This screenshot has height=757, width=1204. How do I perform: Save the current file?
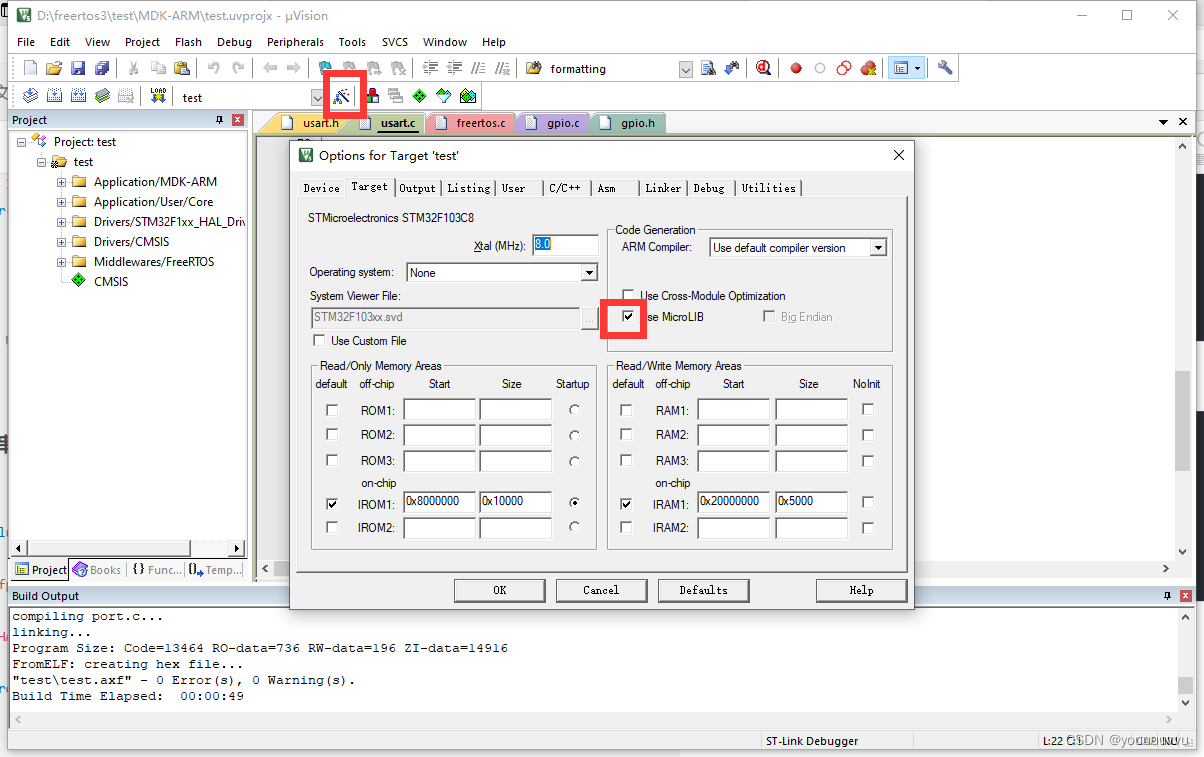coord(78,69)
